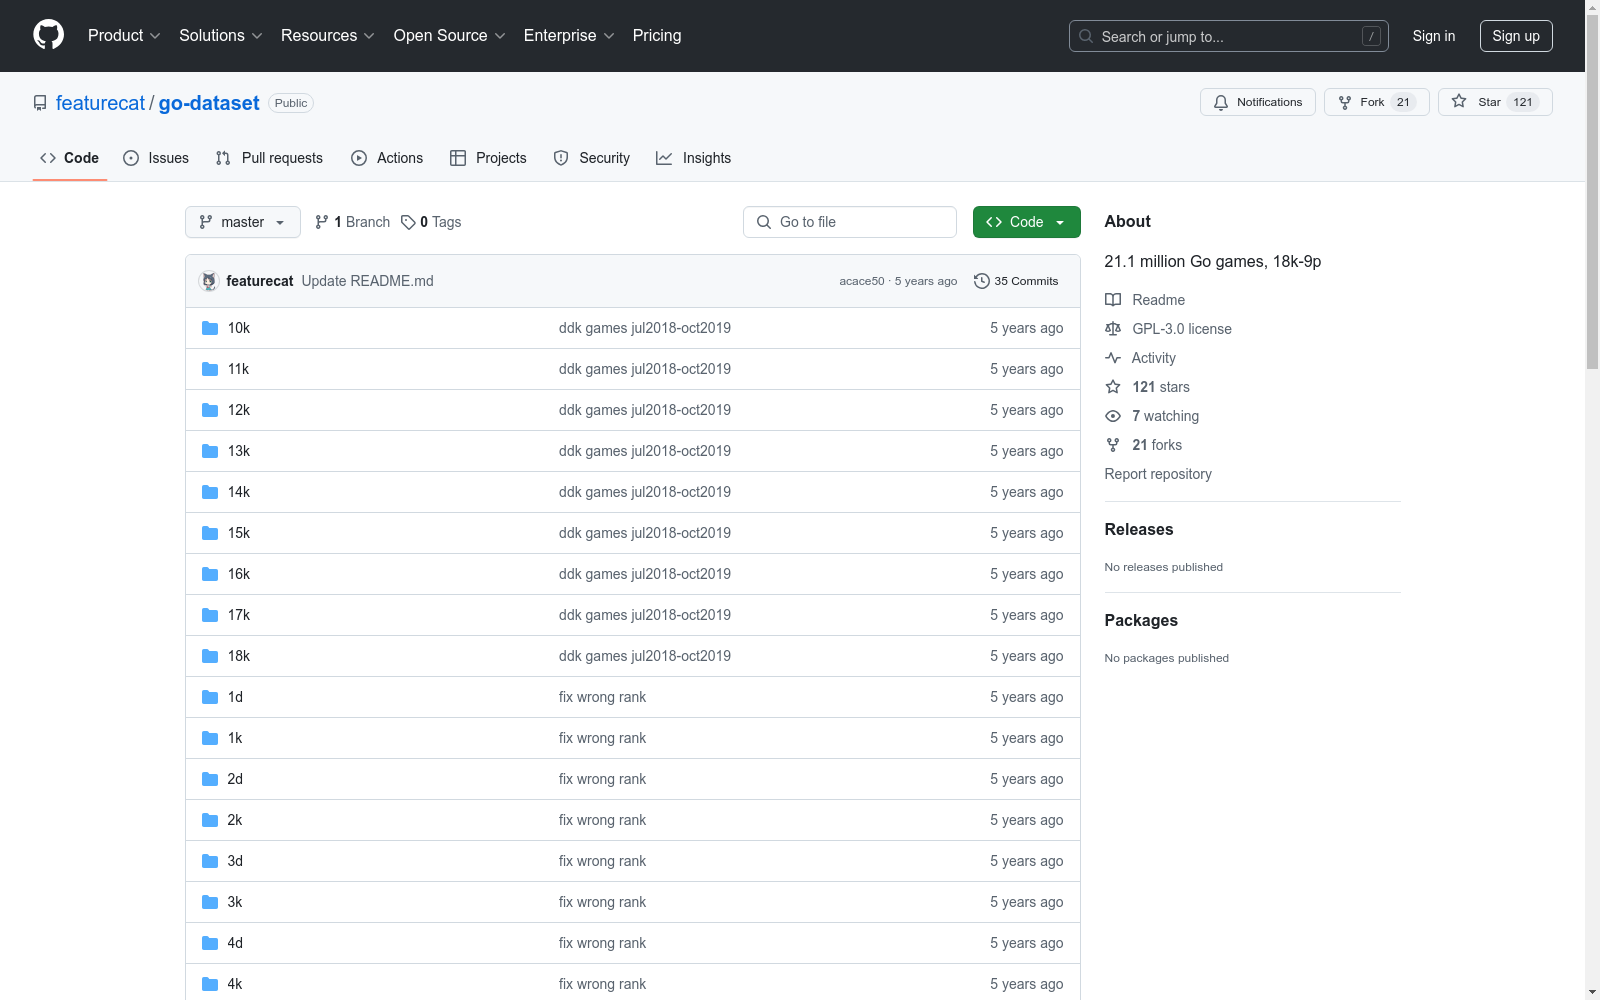The height and width of the screenshot is (1000, 1600).
Task: Open the 1d folder icon
Action: pyautogui.click(x=210, y=697)
